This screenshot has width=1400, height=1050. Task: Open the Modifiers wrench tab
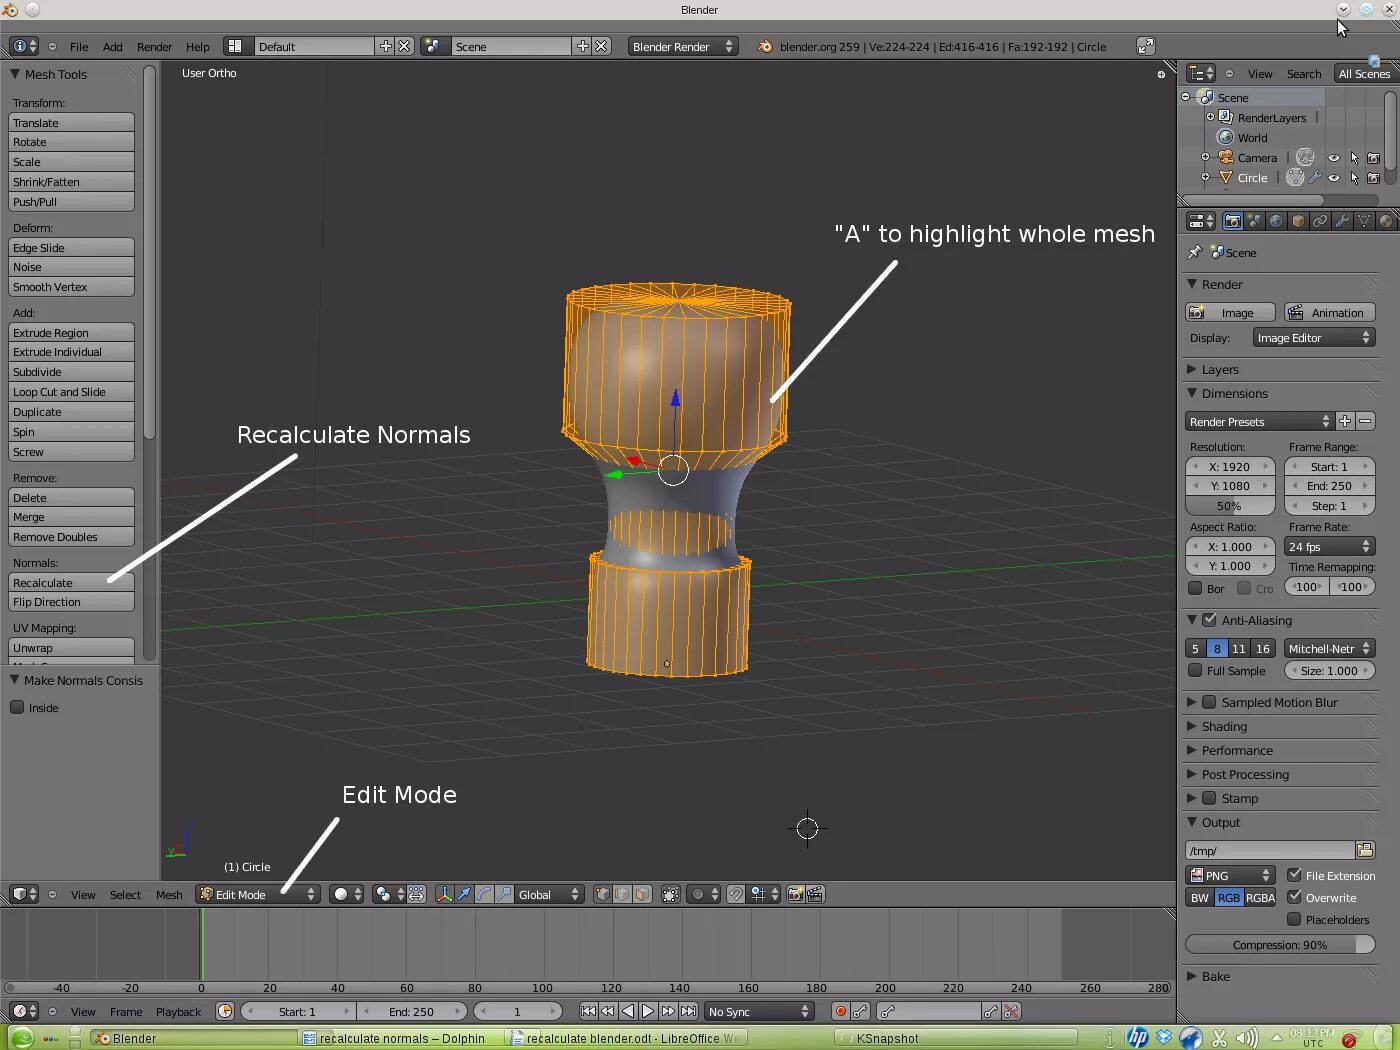coord(1342,221)
